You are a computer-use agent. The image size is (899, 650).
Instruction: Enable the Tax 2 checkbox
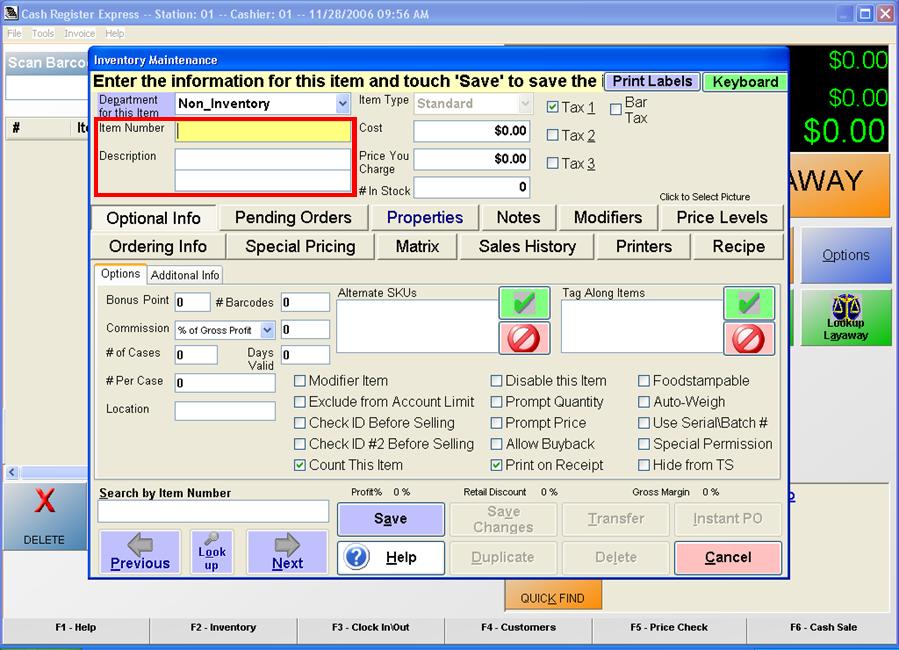pyautogui.click(x=553, y=135)
